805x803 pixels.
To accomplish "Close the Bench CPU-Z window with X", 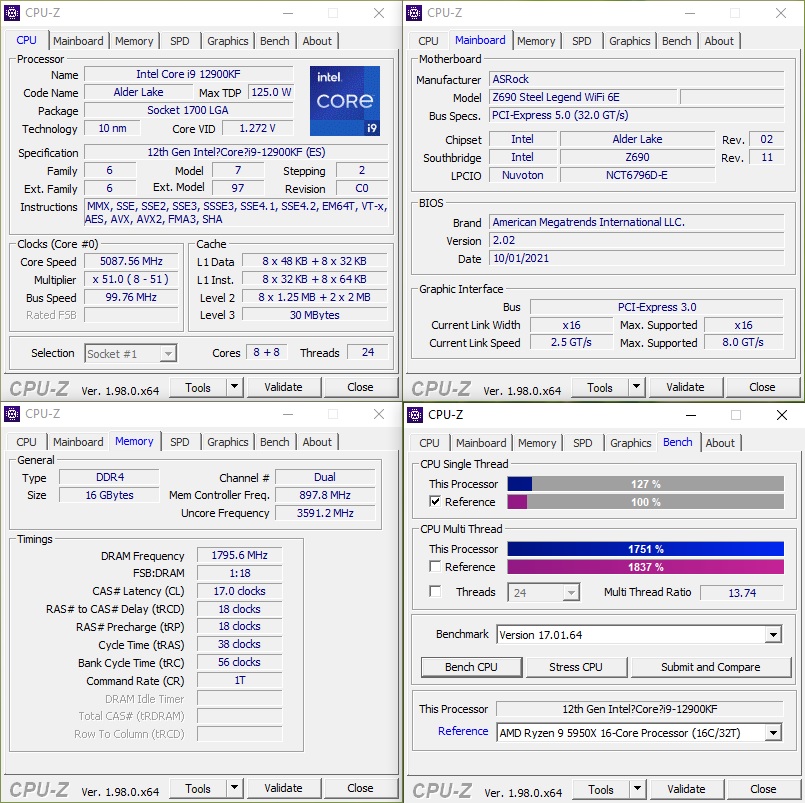I will [x=781, y=415].
